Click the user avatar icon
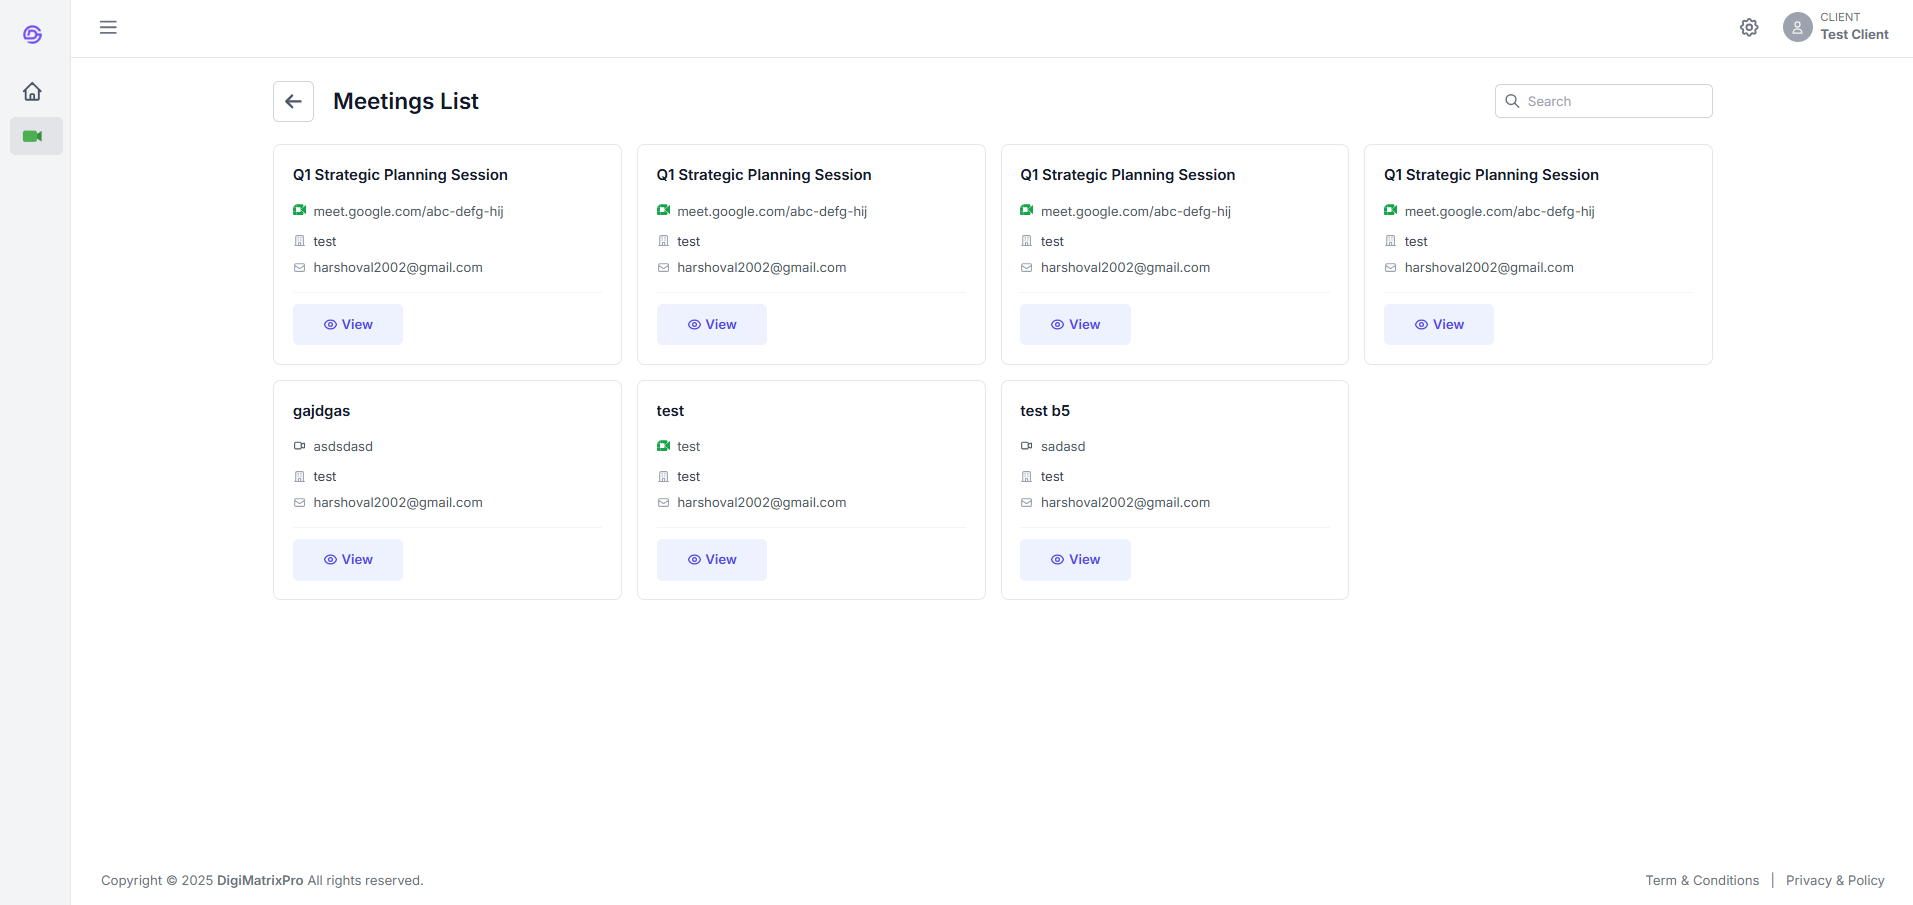The image size is (1913, 905). tap(1796, 27)
